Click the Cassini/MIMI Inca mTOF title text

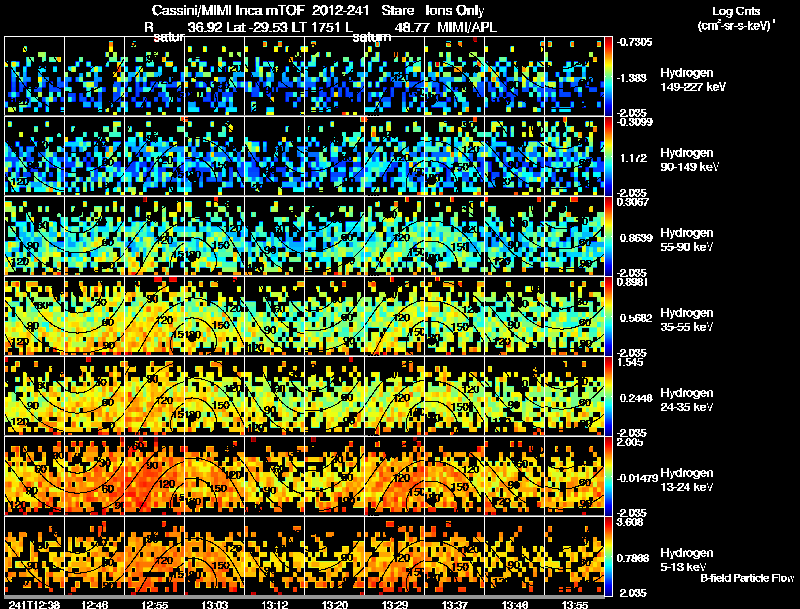[x=228, y=10]
